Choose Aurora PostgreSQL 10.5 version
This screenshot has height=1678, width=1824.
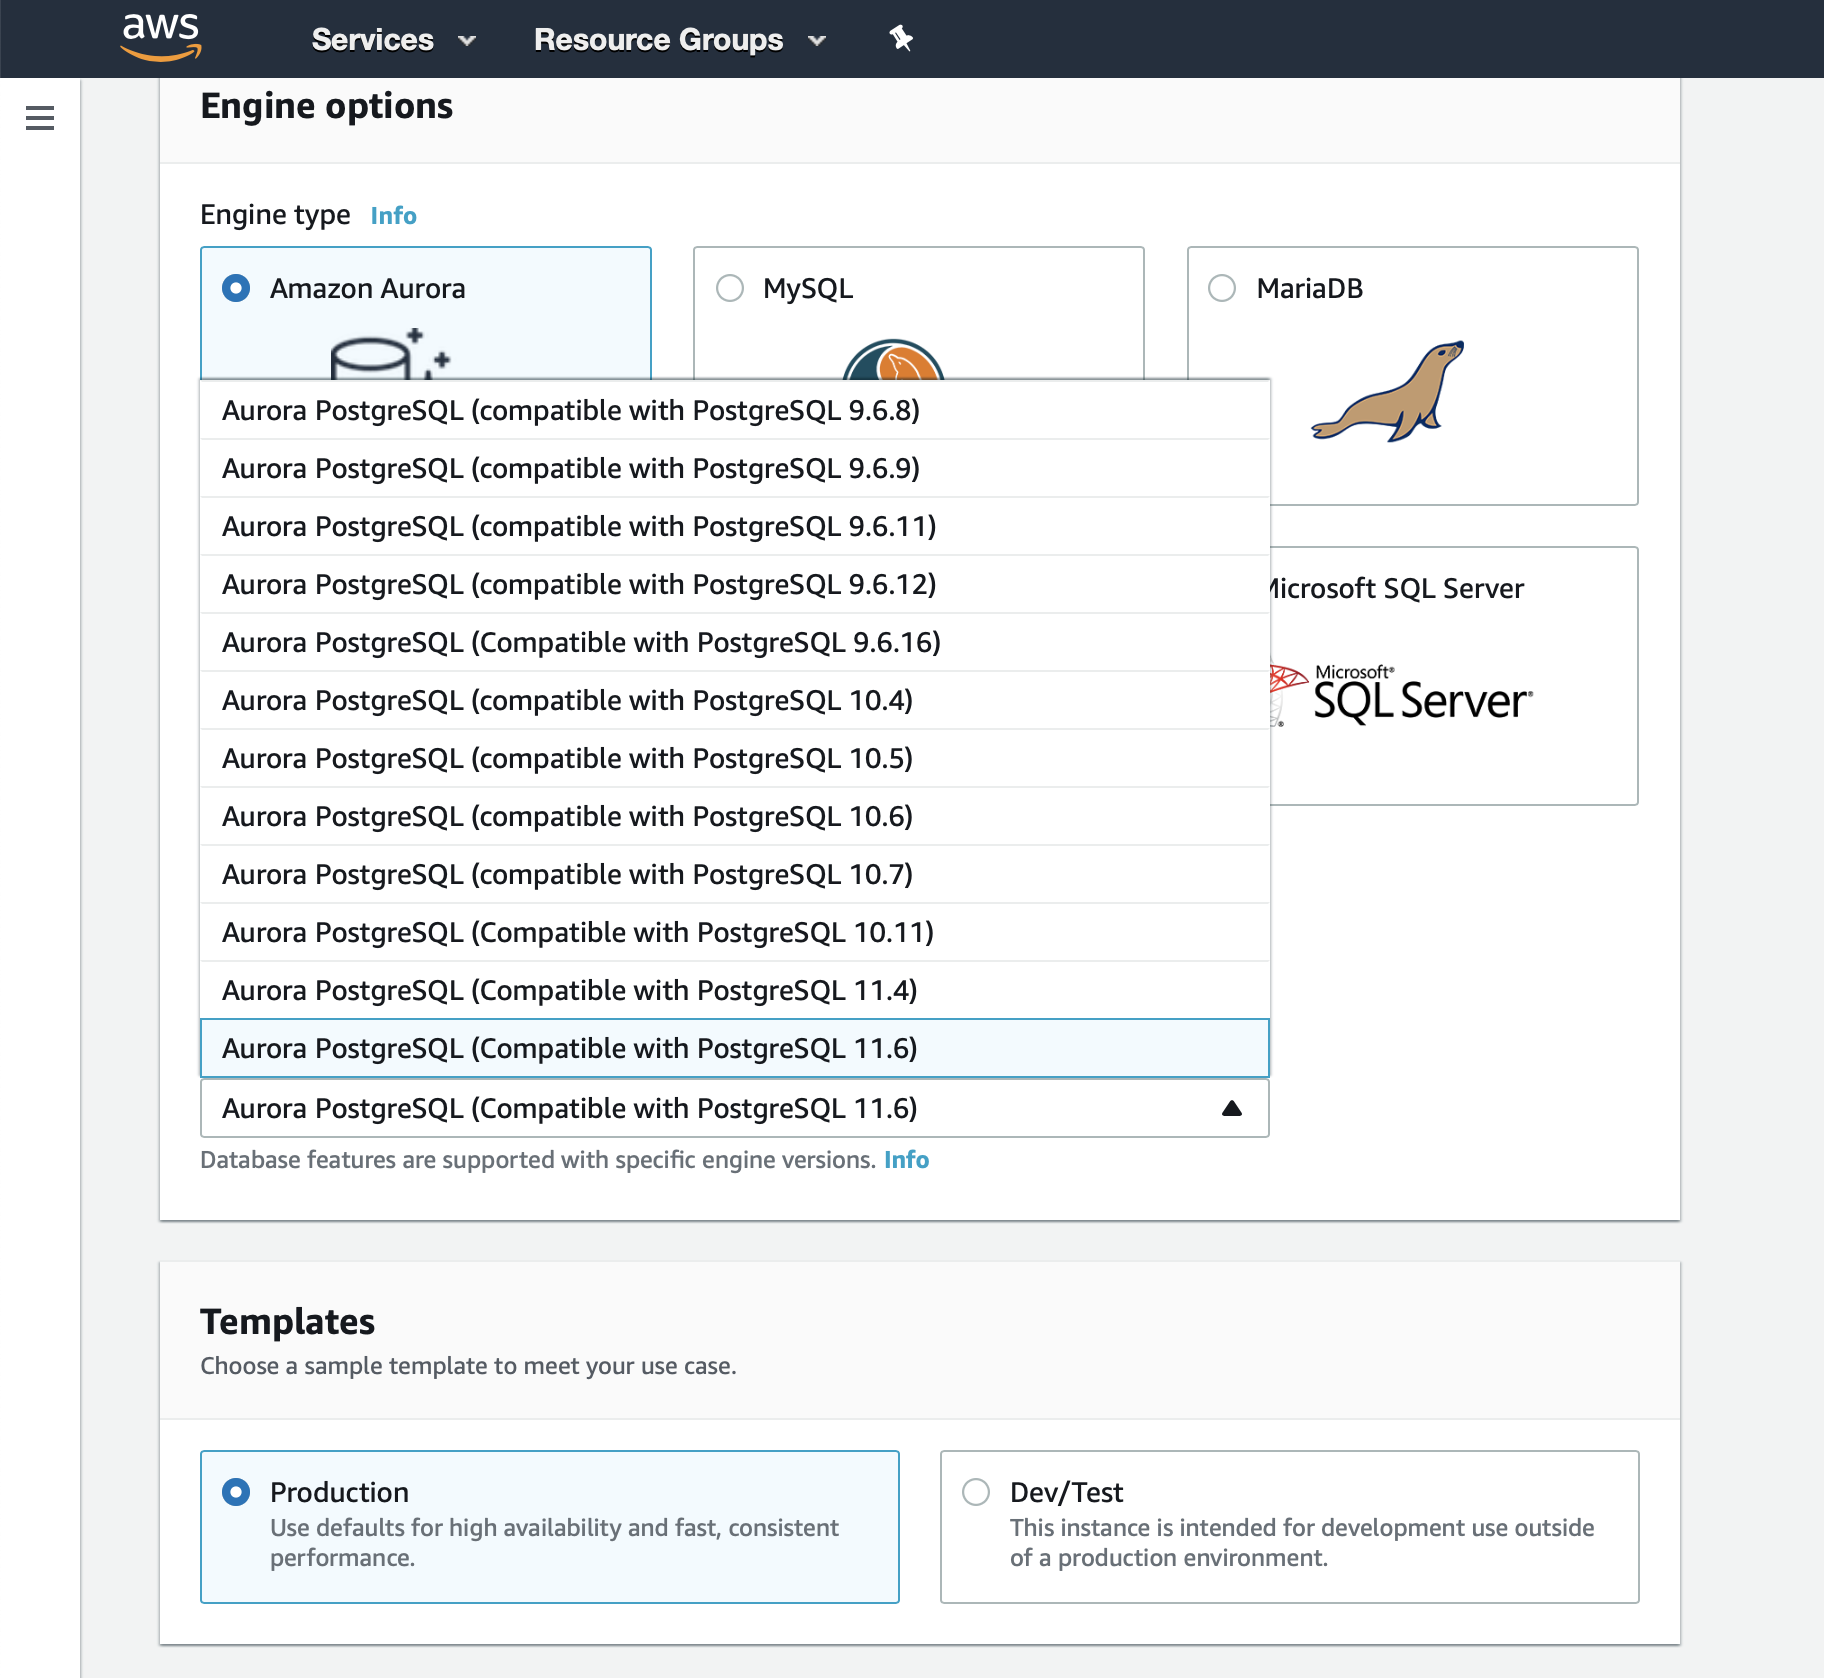[x=735, y=758]
